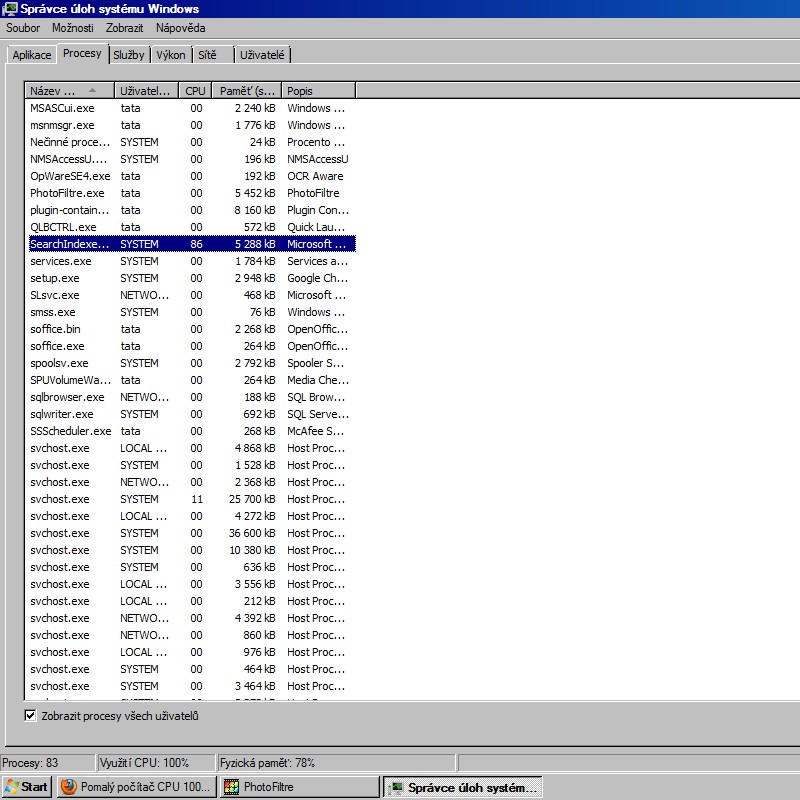Screen dimensions: 800x800
Task: Sort by the Název column header
Action: tap(69, 91)
